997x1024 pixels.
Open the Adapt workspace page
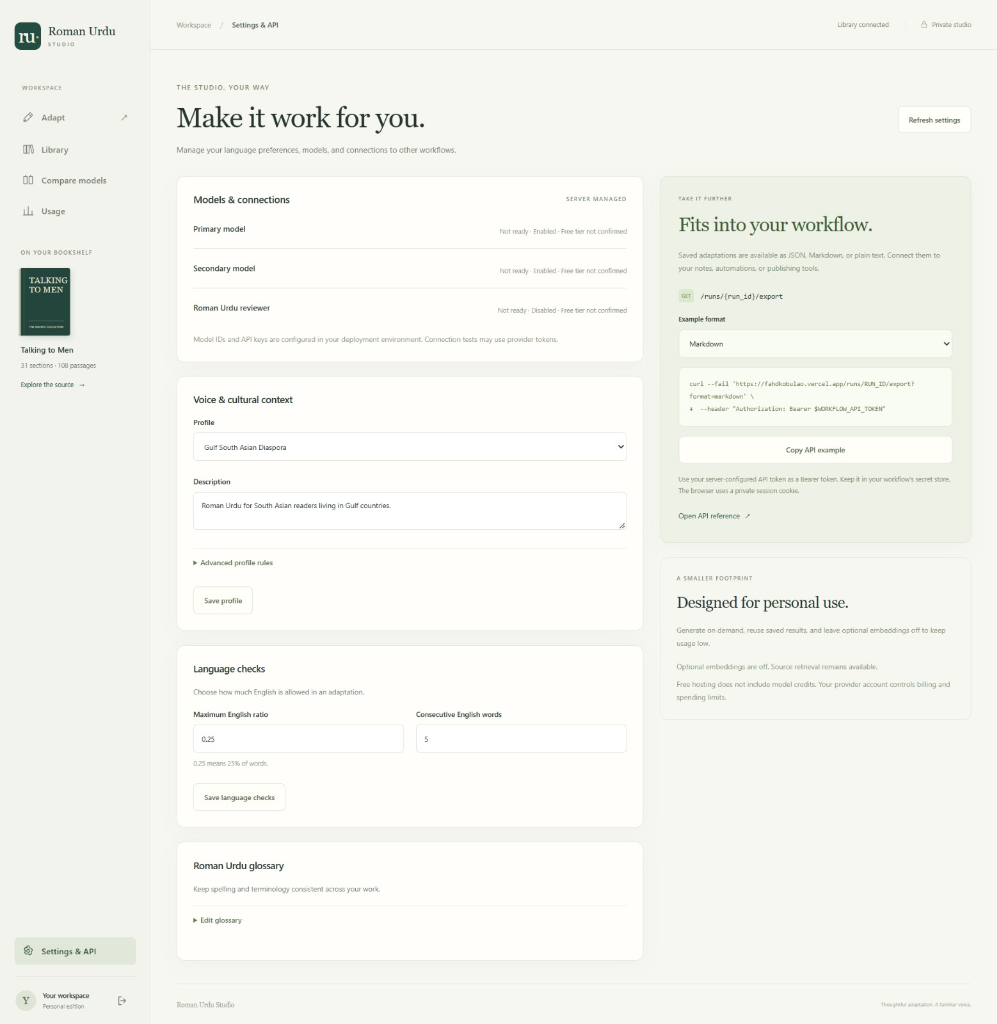pos(75,118)
